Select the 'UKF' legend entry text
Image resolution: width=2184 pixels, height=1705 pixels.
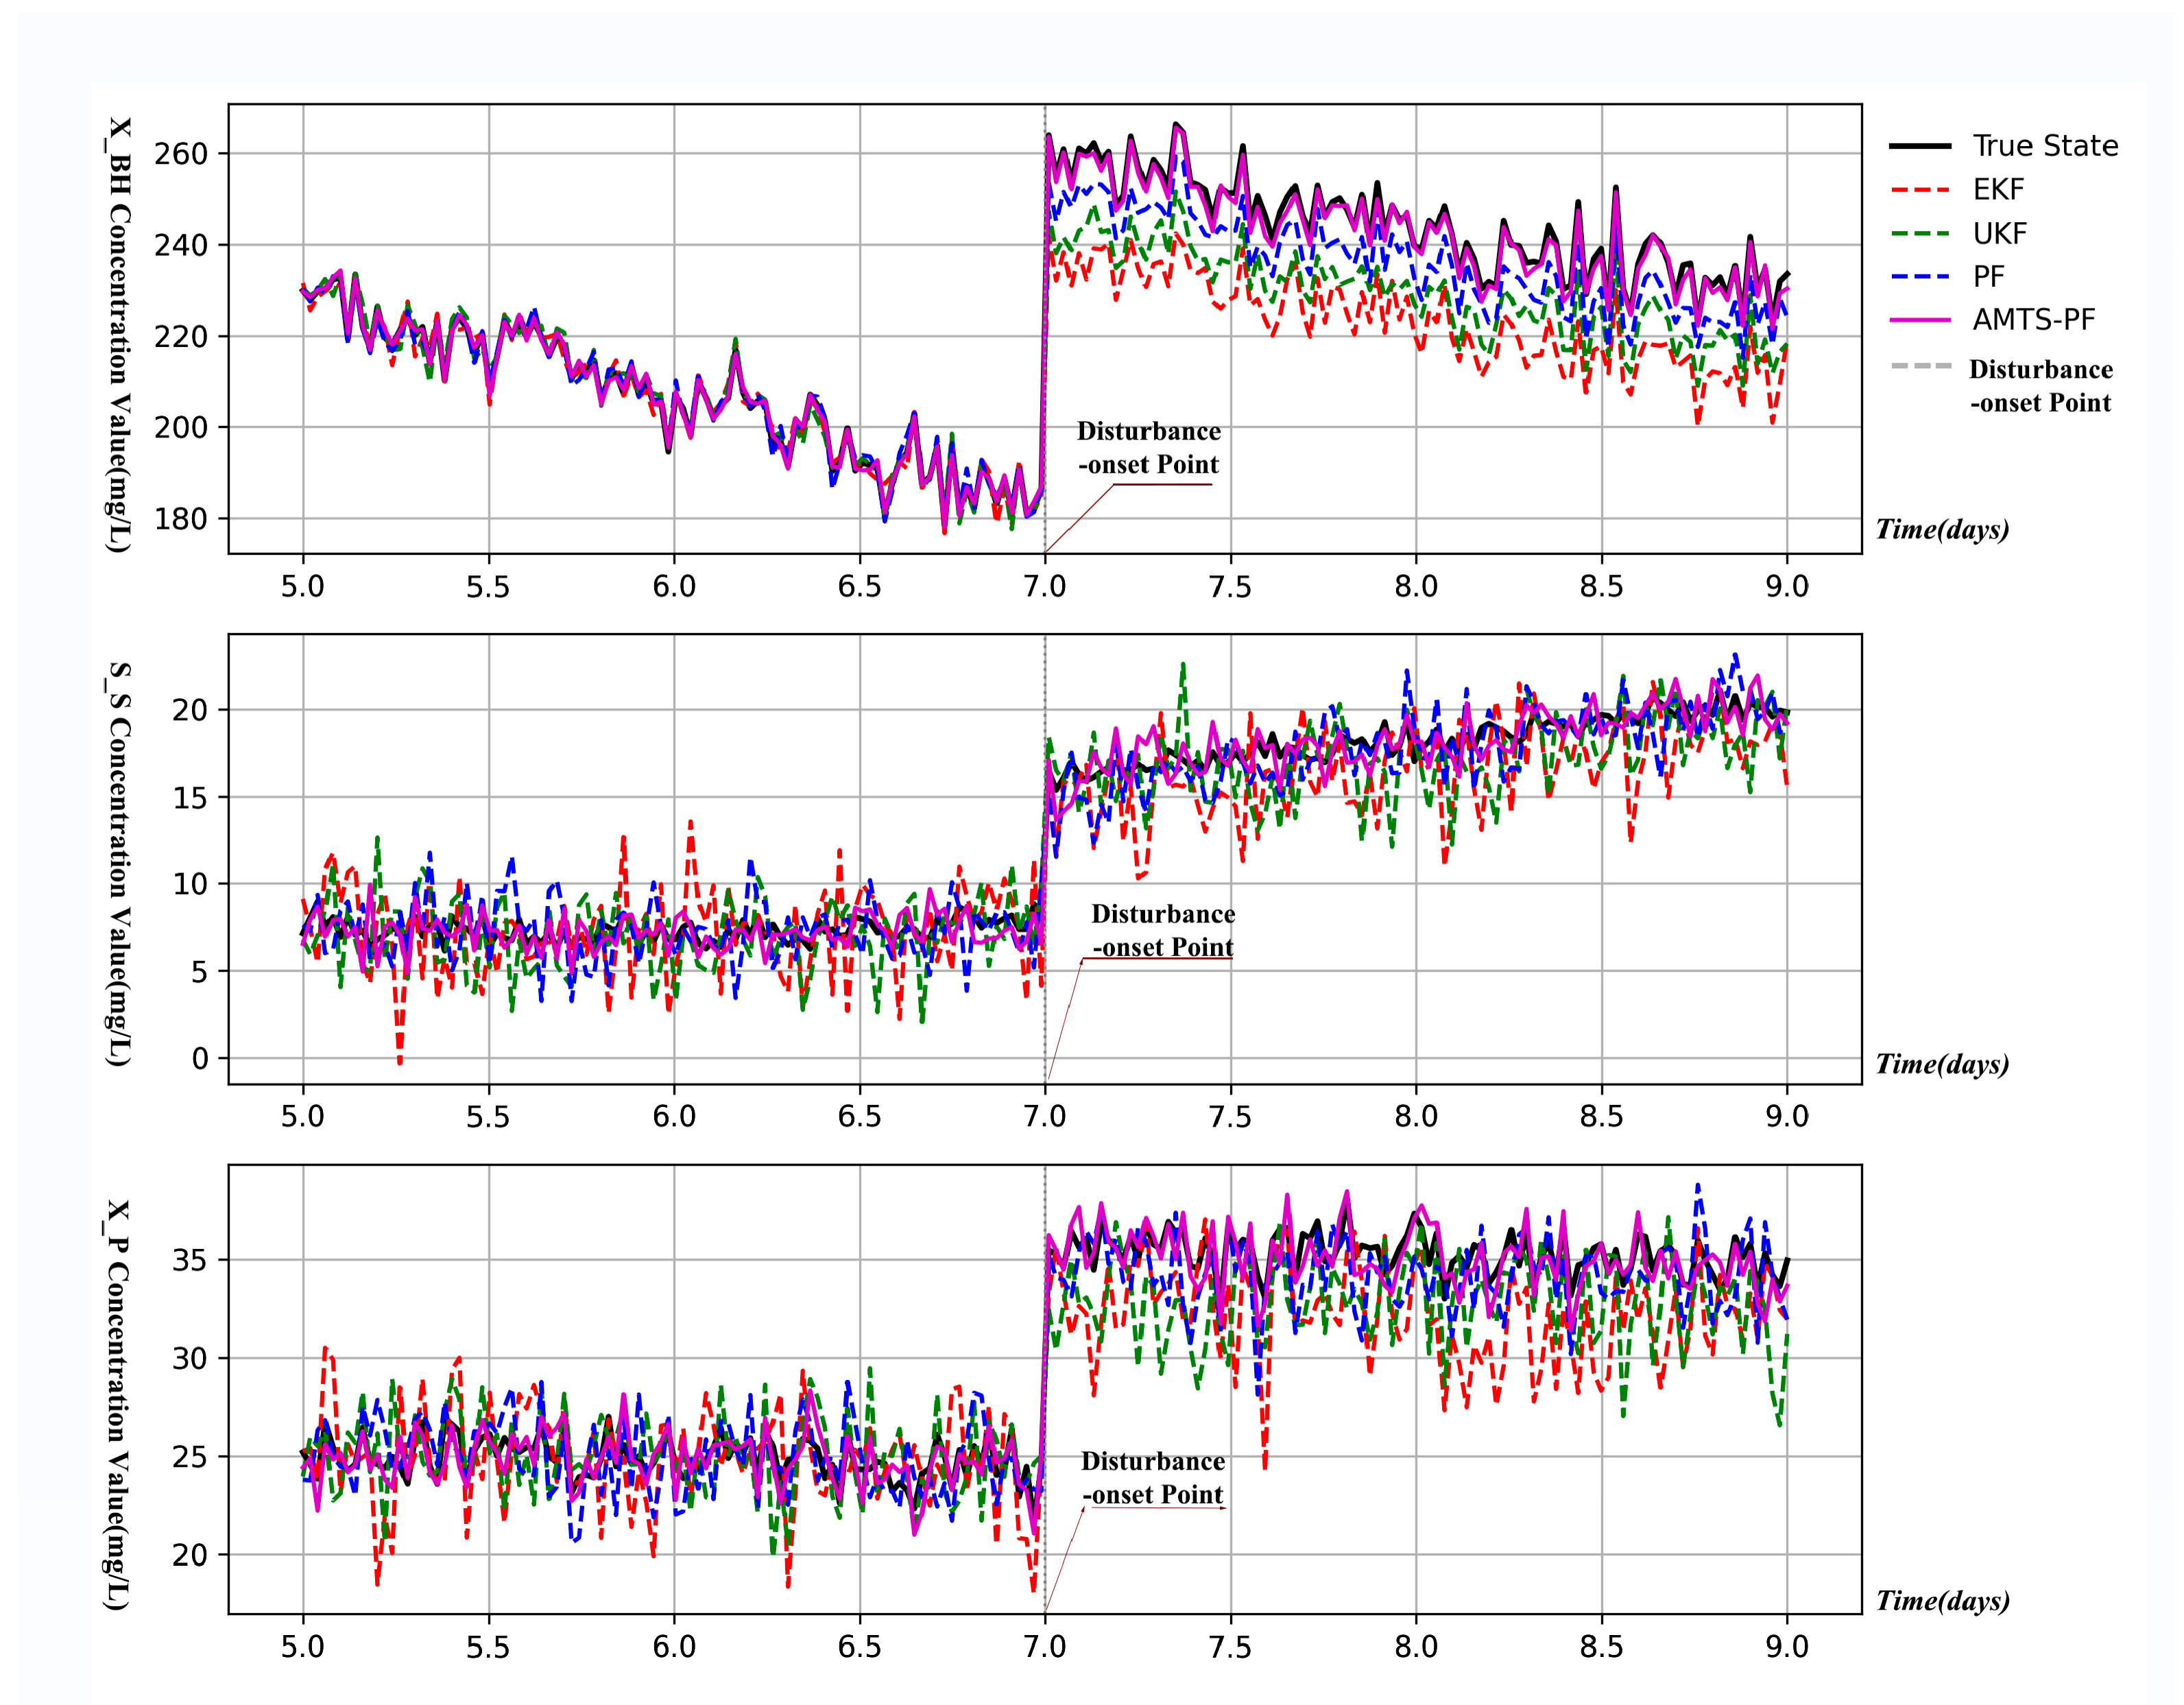(2000, 234)
